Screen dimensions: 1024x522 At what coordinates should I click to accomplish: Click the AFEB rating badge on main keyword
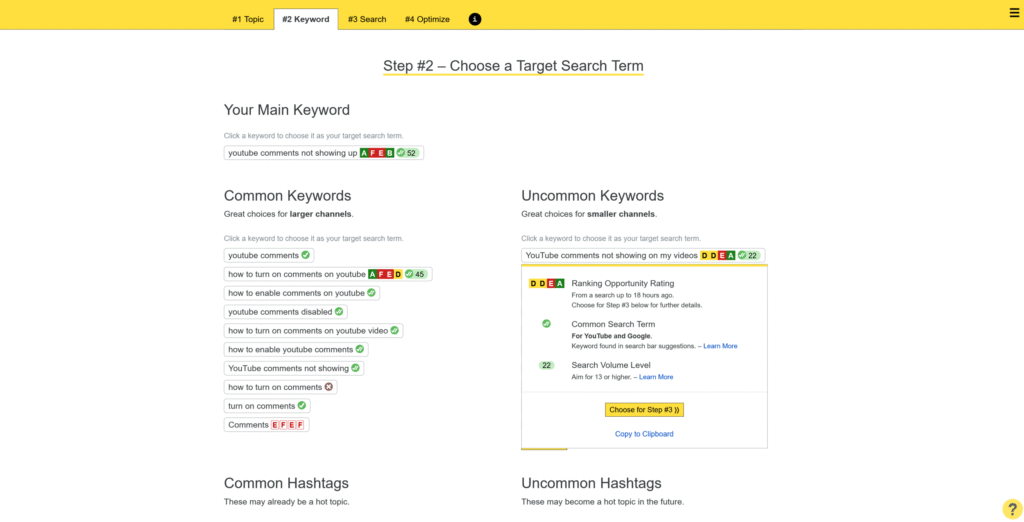(377, 153)
